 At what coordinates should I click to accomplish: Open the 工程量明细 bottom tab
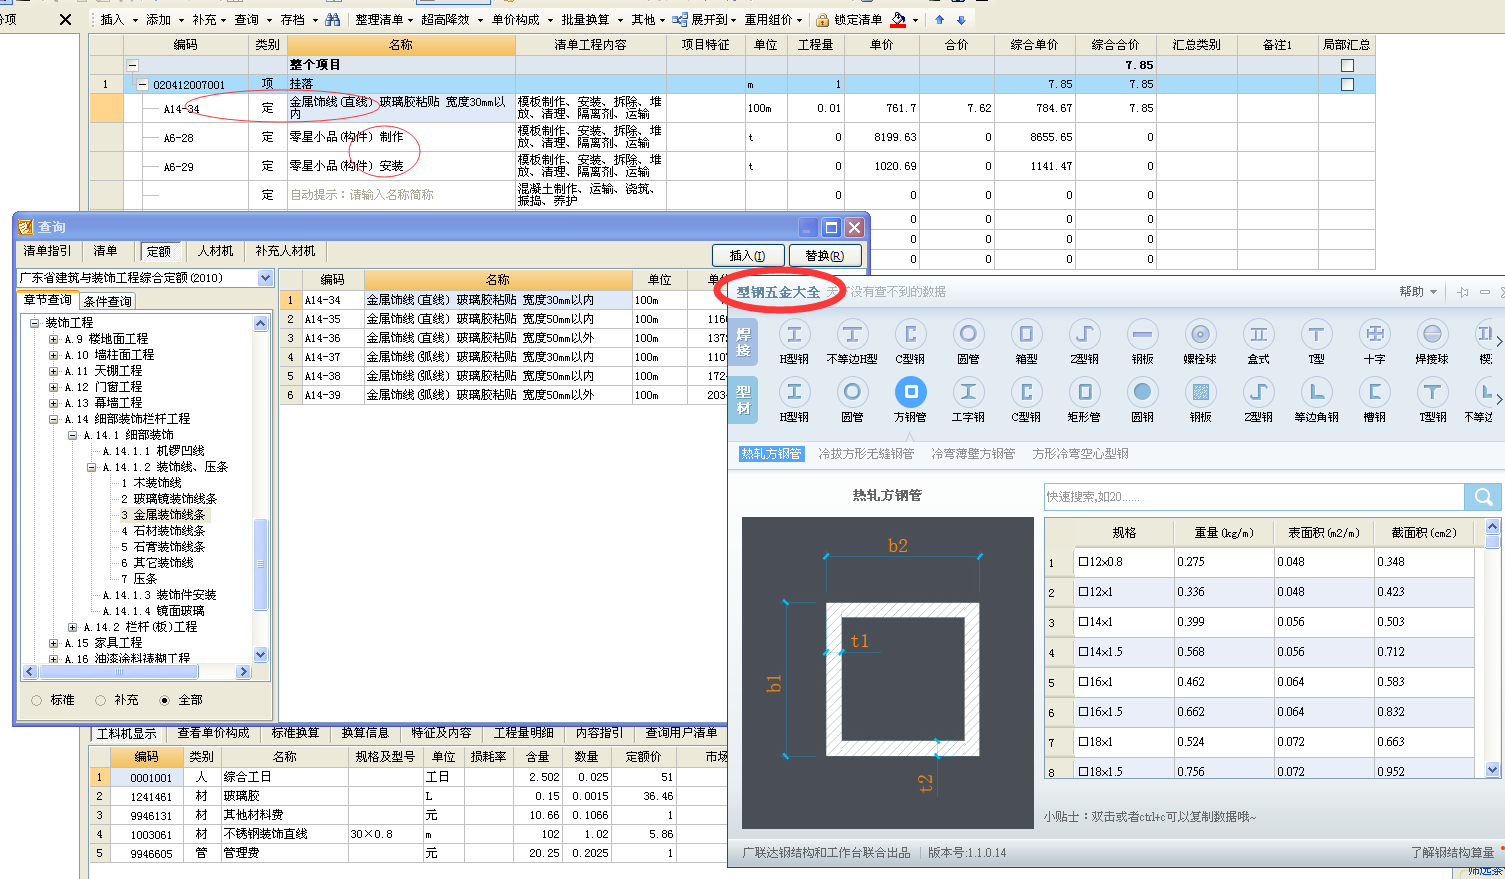(523, 733)
